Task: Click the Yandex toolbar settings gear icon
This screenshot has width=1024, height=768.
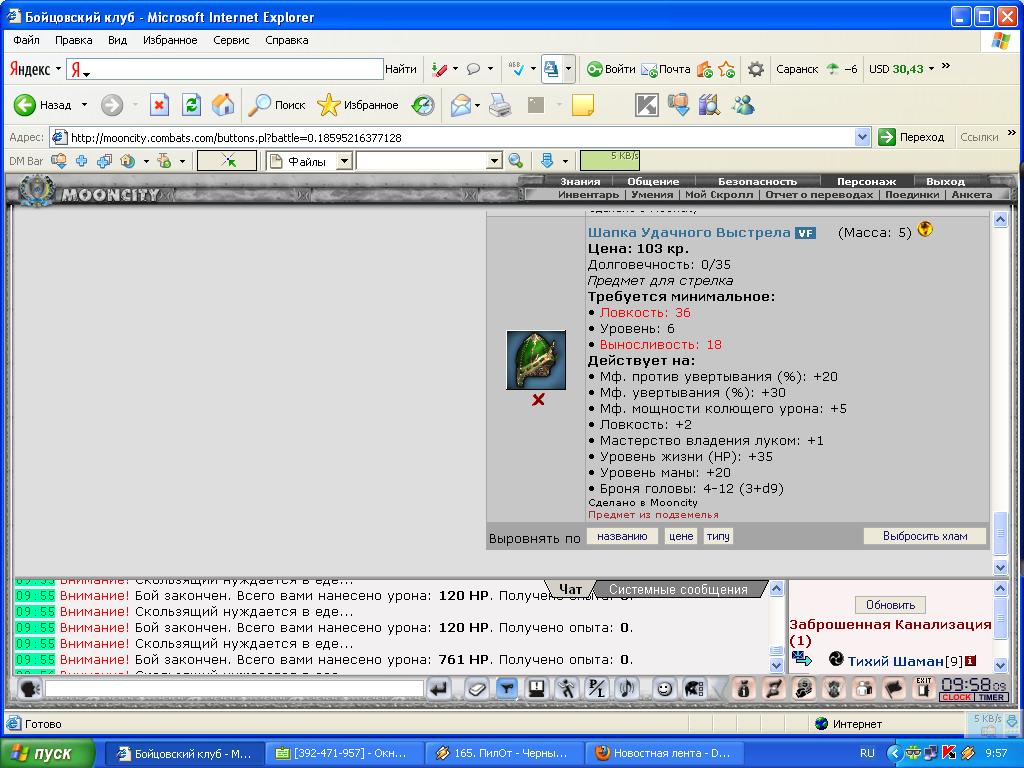Action: click(x=756, y=69)
